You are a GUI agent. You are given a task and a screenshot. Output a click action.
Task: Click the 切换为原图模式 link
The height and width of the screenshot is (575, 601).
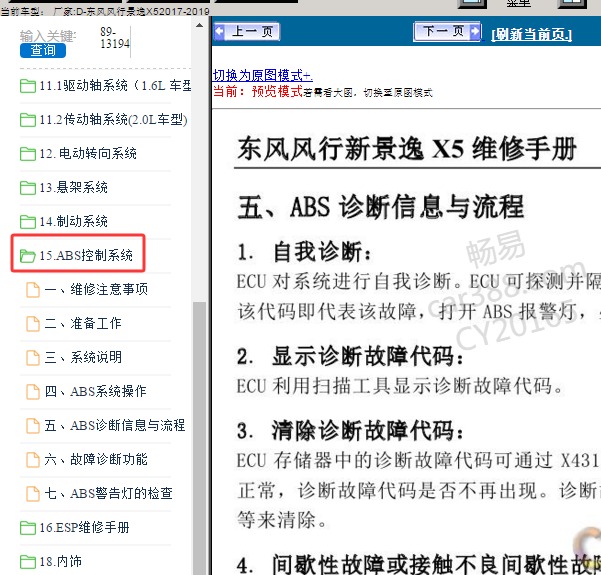[x=263, y=76]
